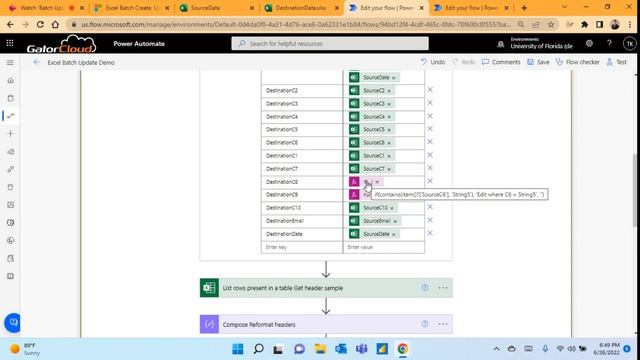This screenshot has width=640, height=360.
Task: Click the expression fx token in DestinationC9
Action: pyautogui.click(x=359, y=195)
